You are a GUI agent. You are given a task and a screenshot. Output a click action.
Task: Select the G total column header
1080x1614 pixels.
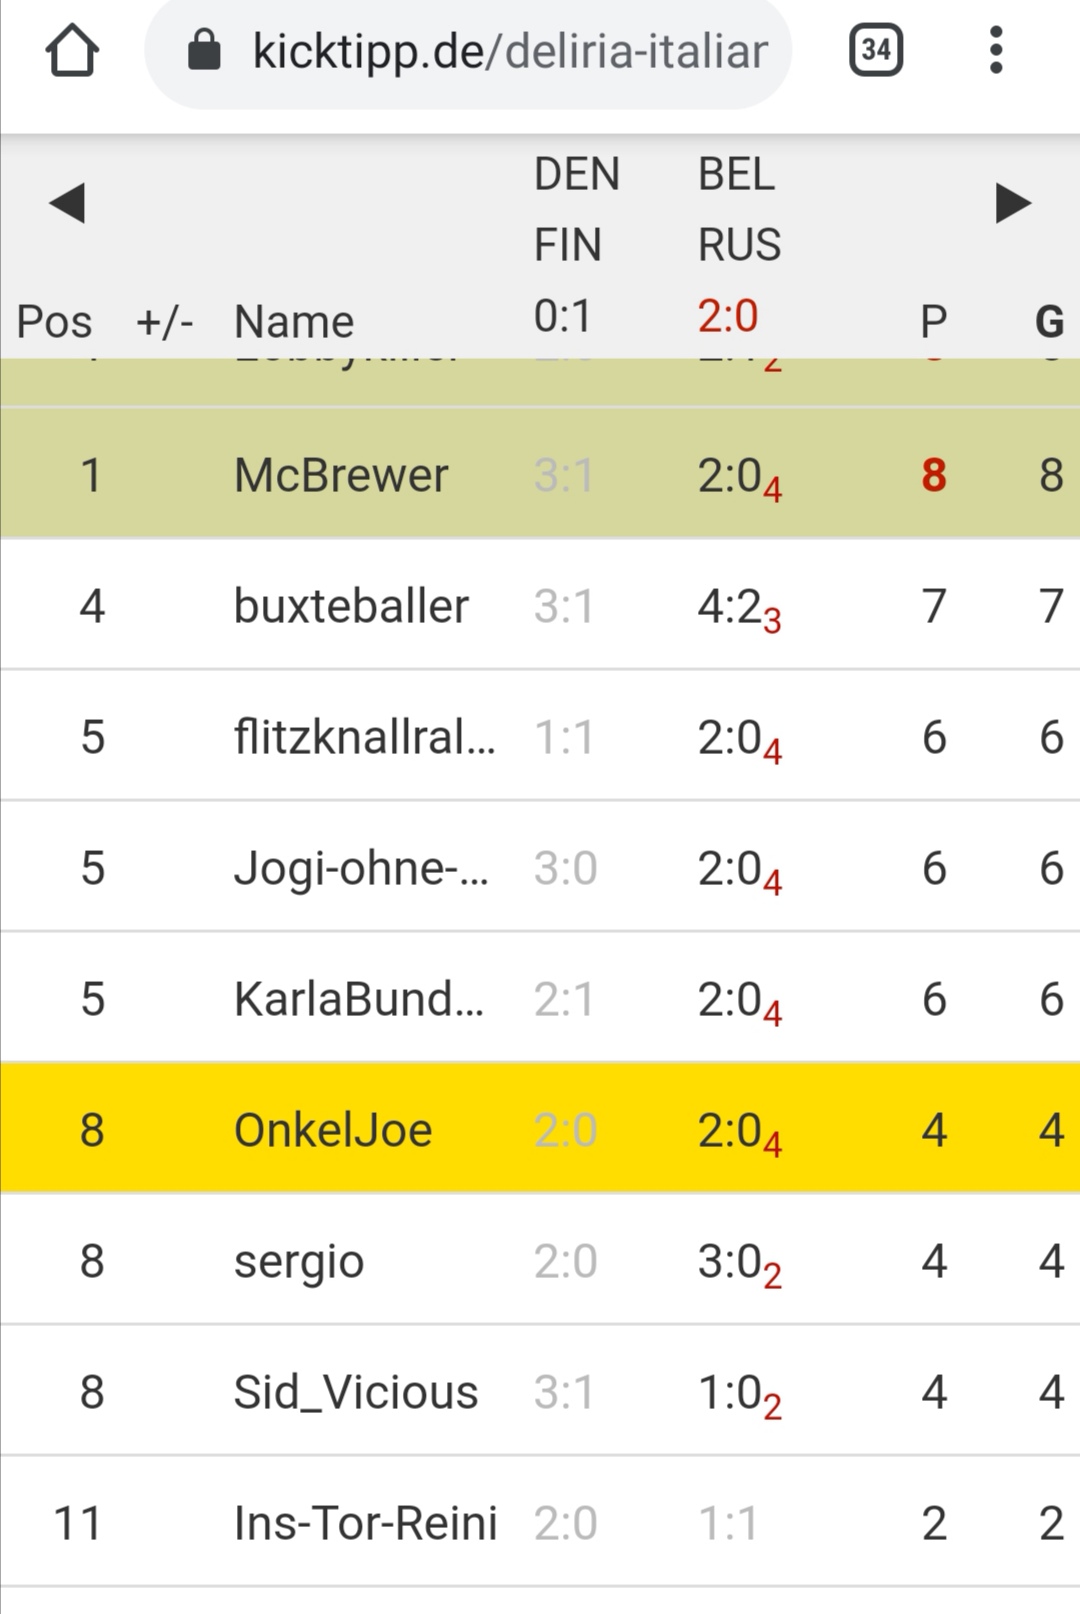pos(1049,322)
